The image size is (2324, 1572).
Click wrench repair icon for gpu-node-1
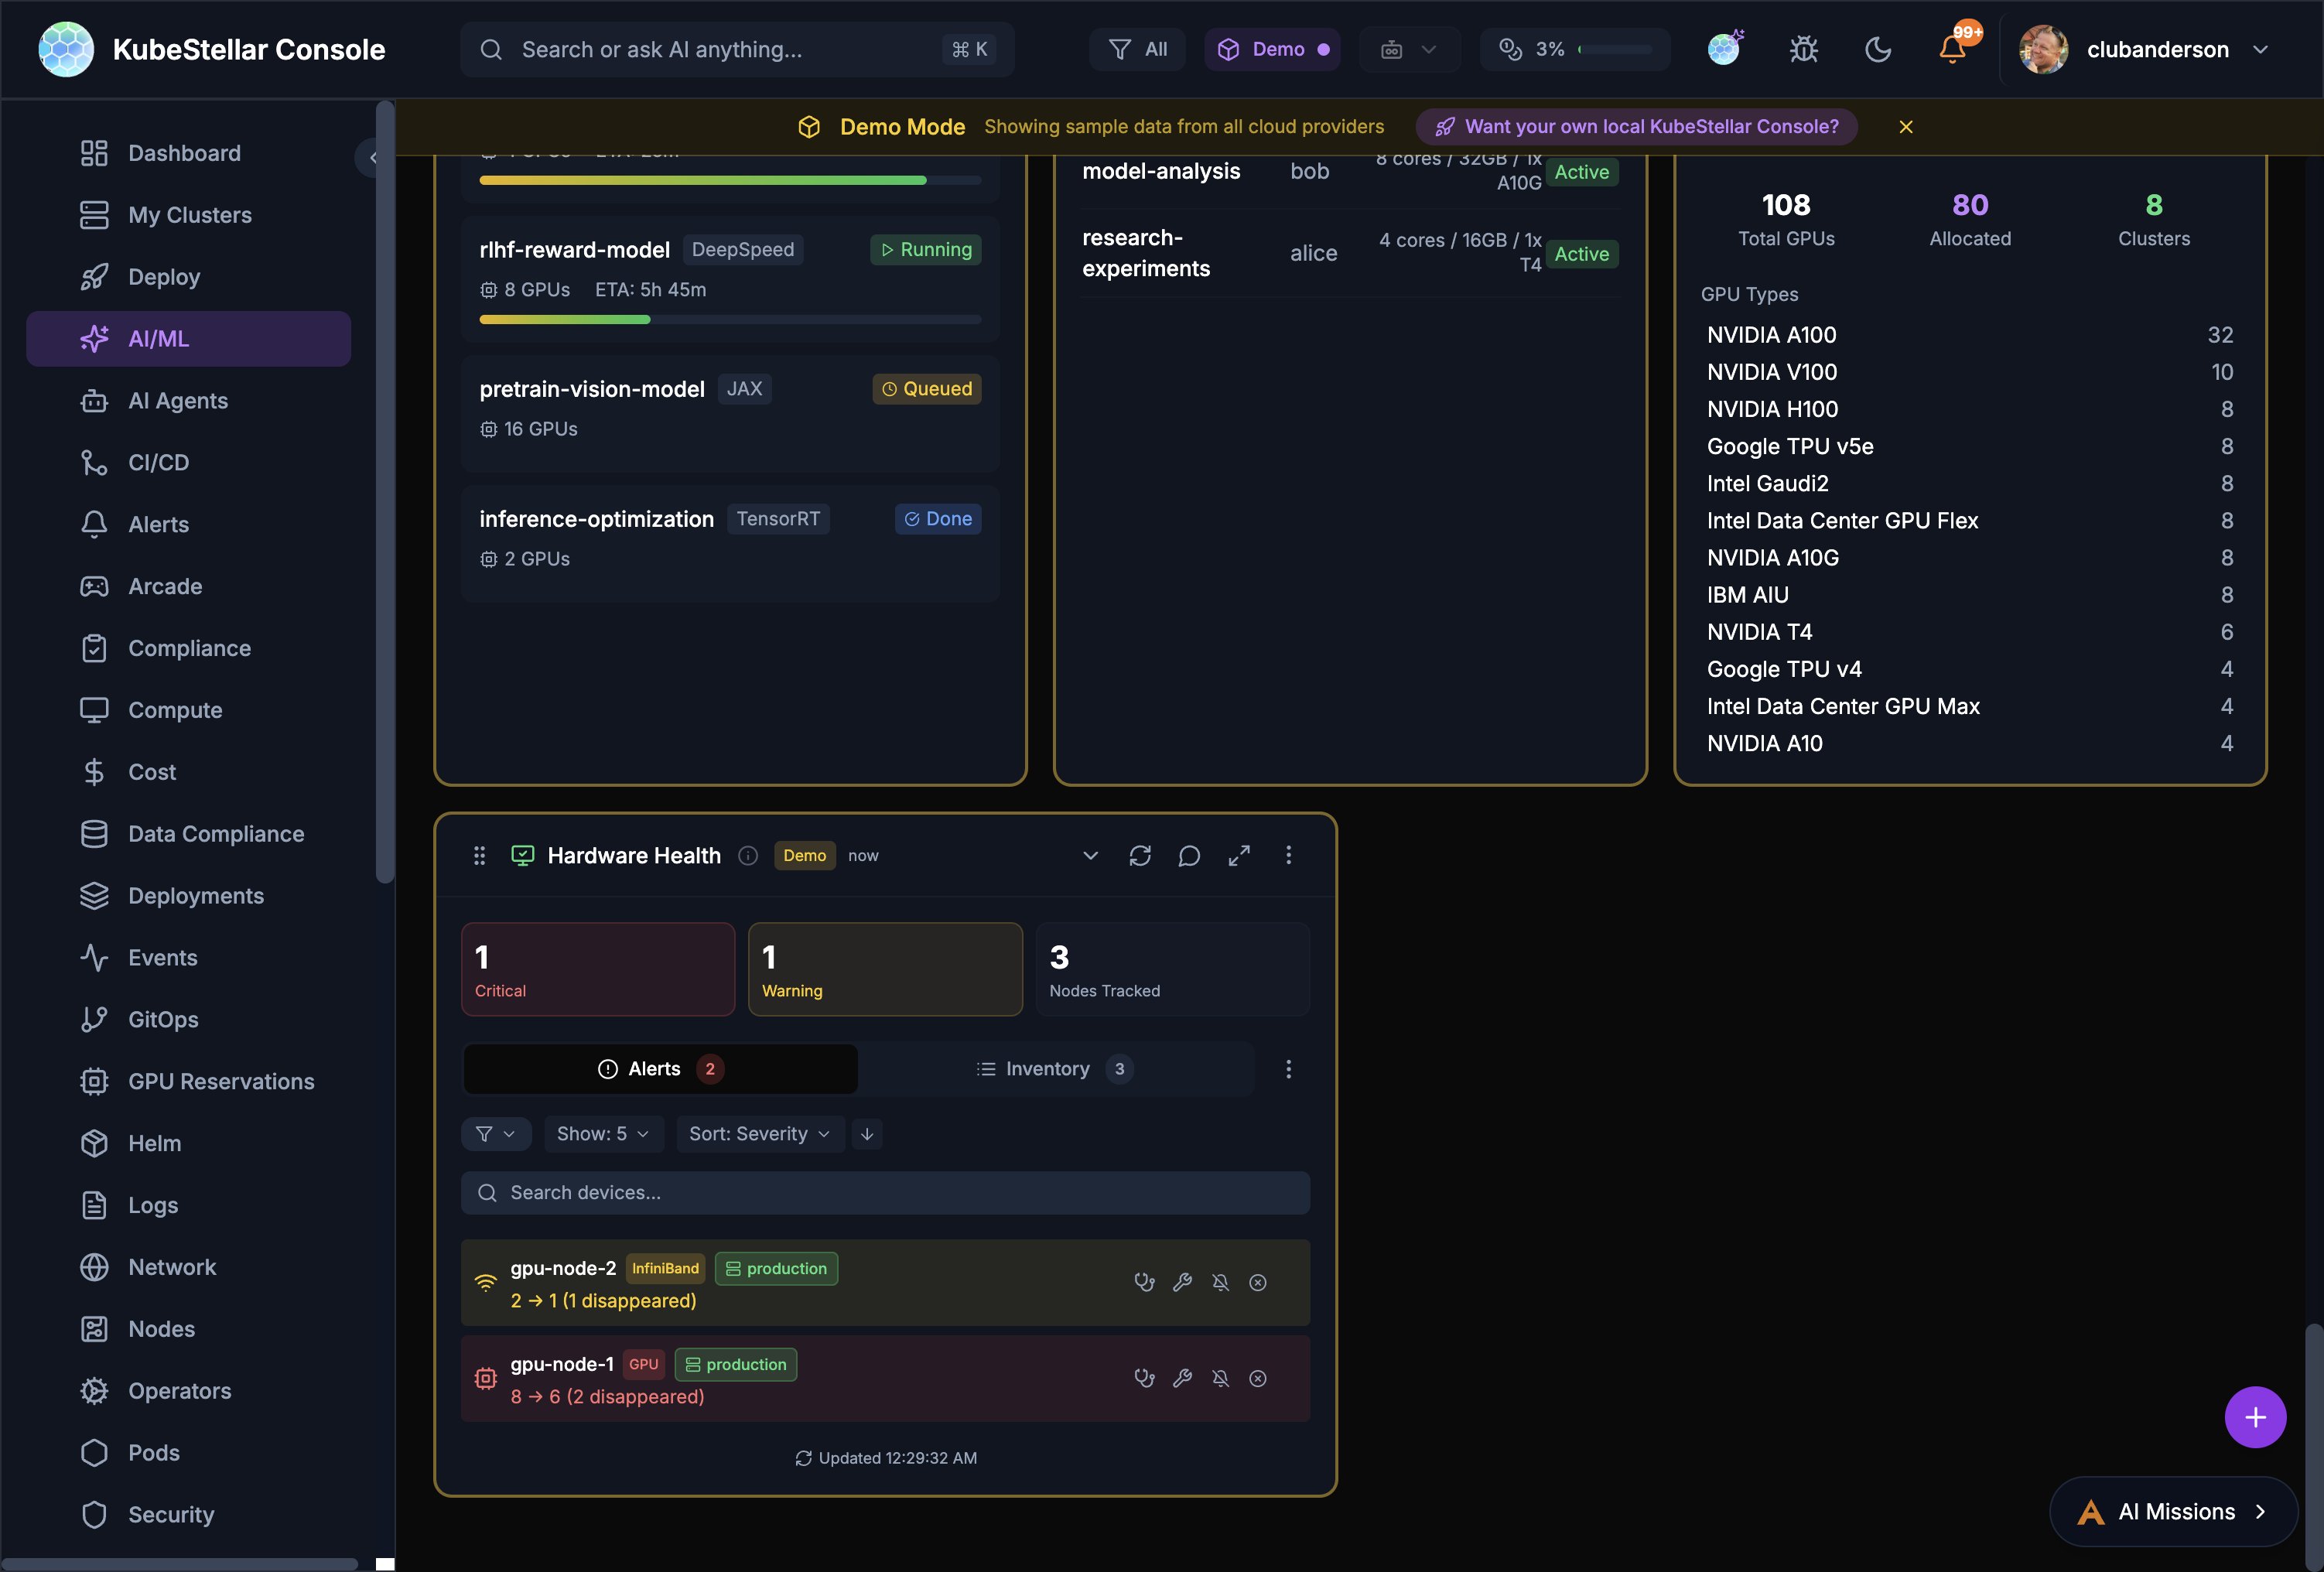(x=1182, y=1379)
